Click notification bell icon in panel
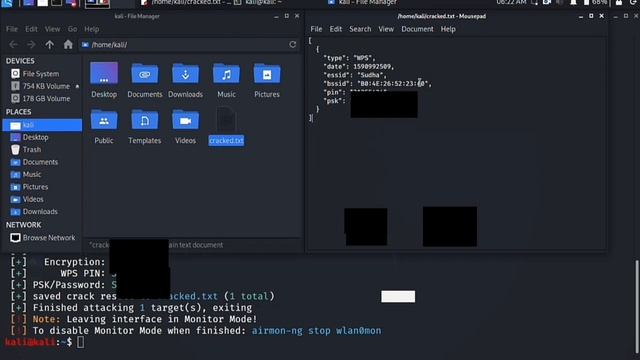The width and height of the screenshot is (640, 360). 573,2
